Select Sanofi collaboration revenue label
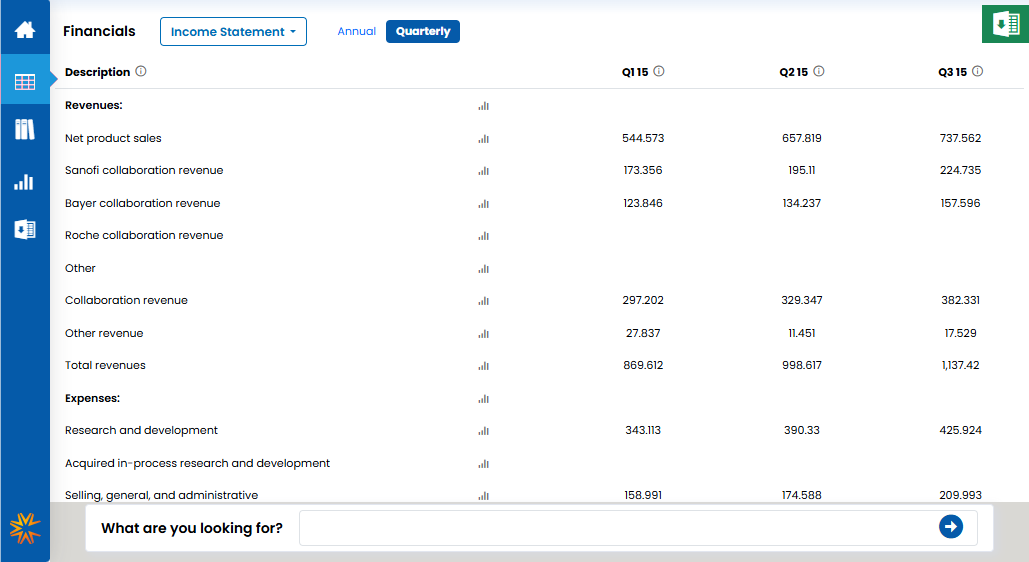 [x=144, y=170]
